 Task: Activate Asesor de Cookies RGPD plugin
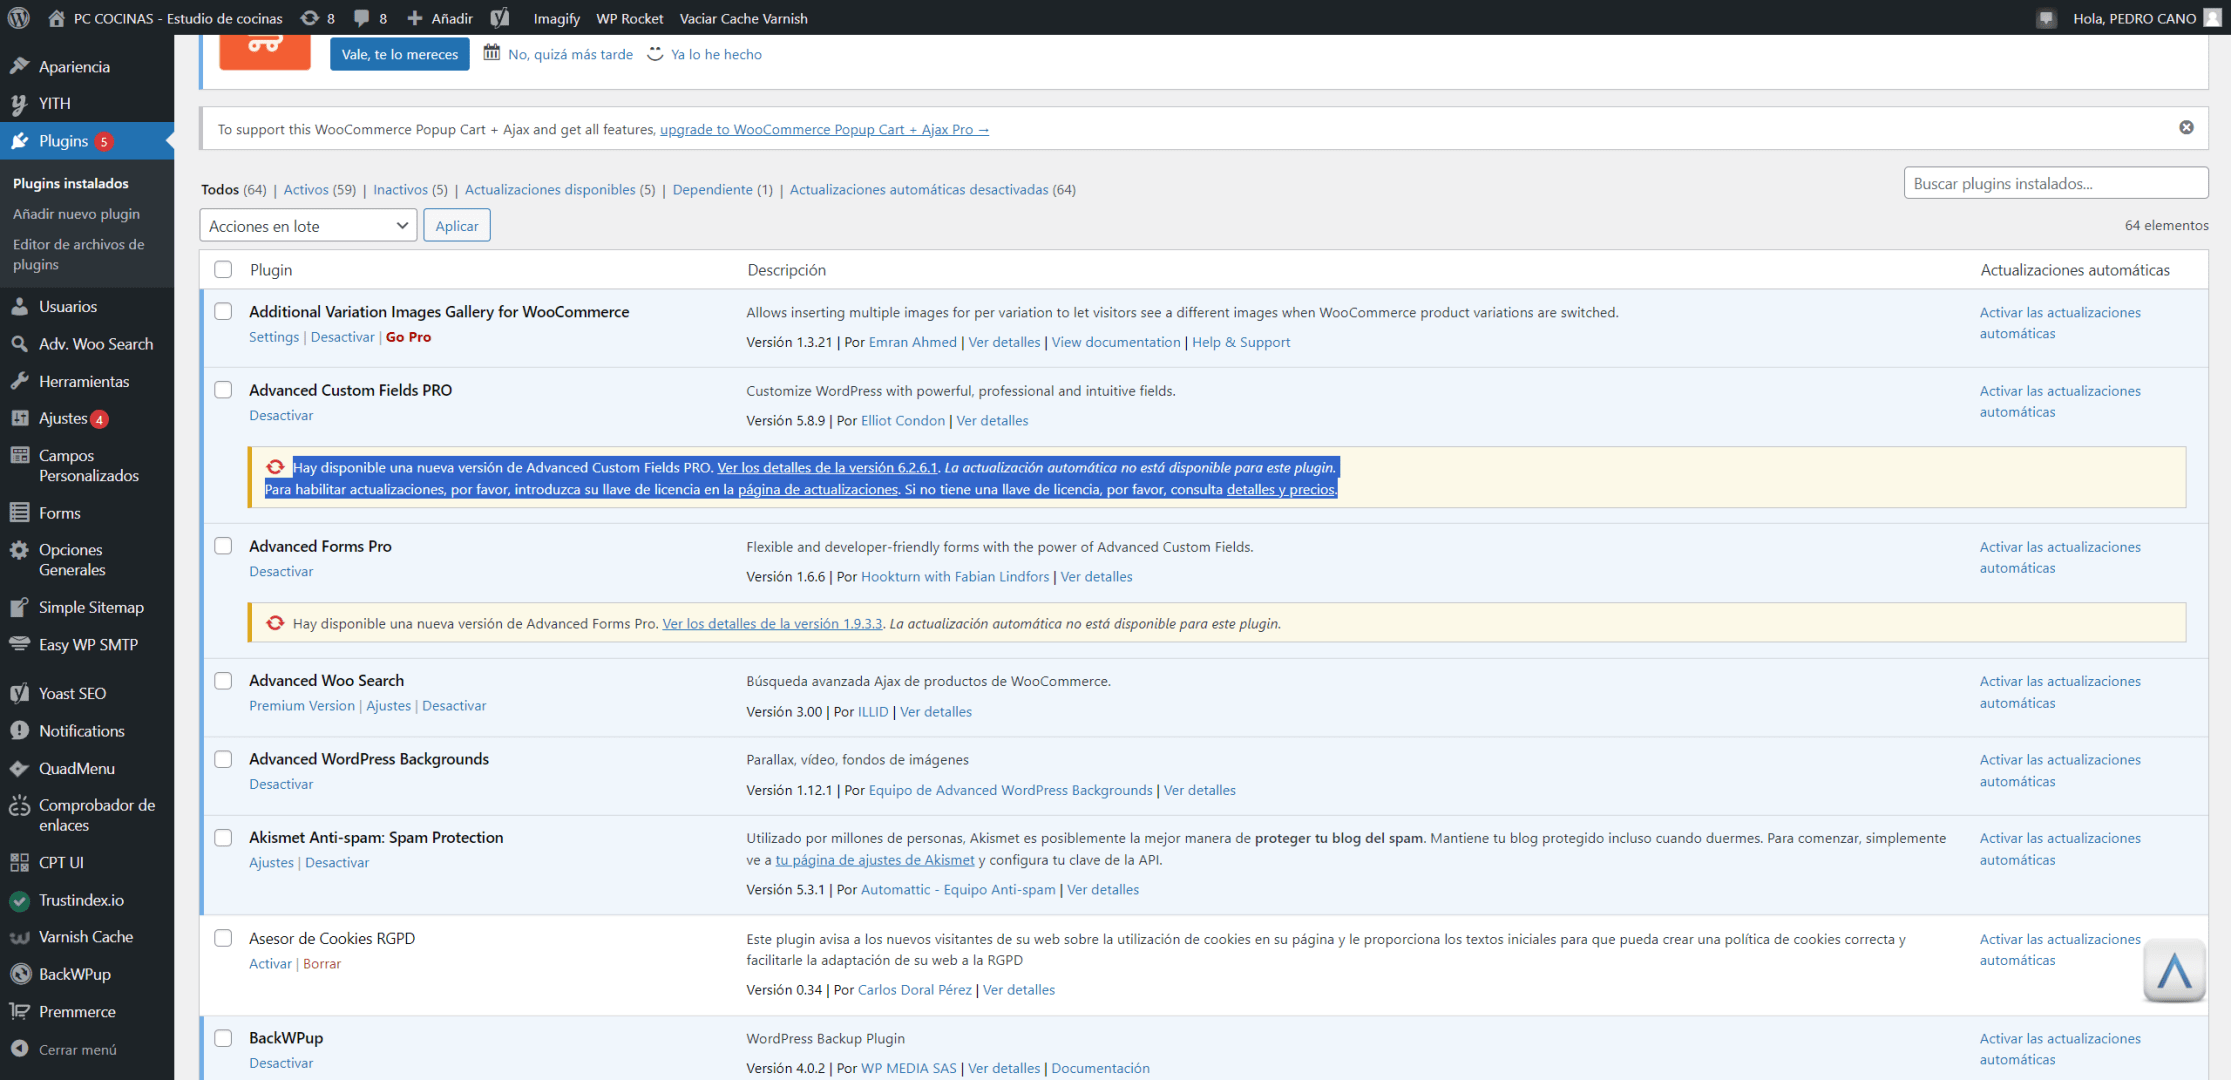click(270, 963)
